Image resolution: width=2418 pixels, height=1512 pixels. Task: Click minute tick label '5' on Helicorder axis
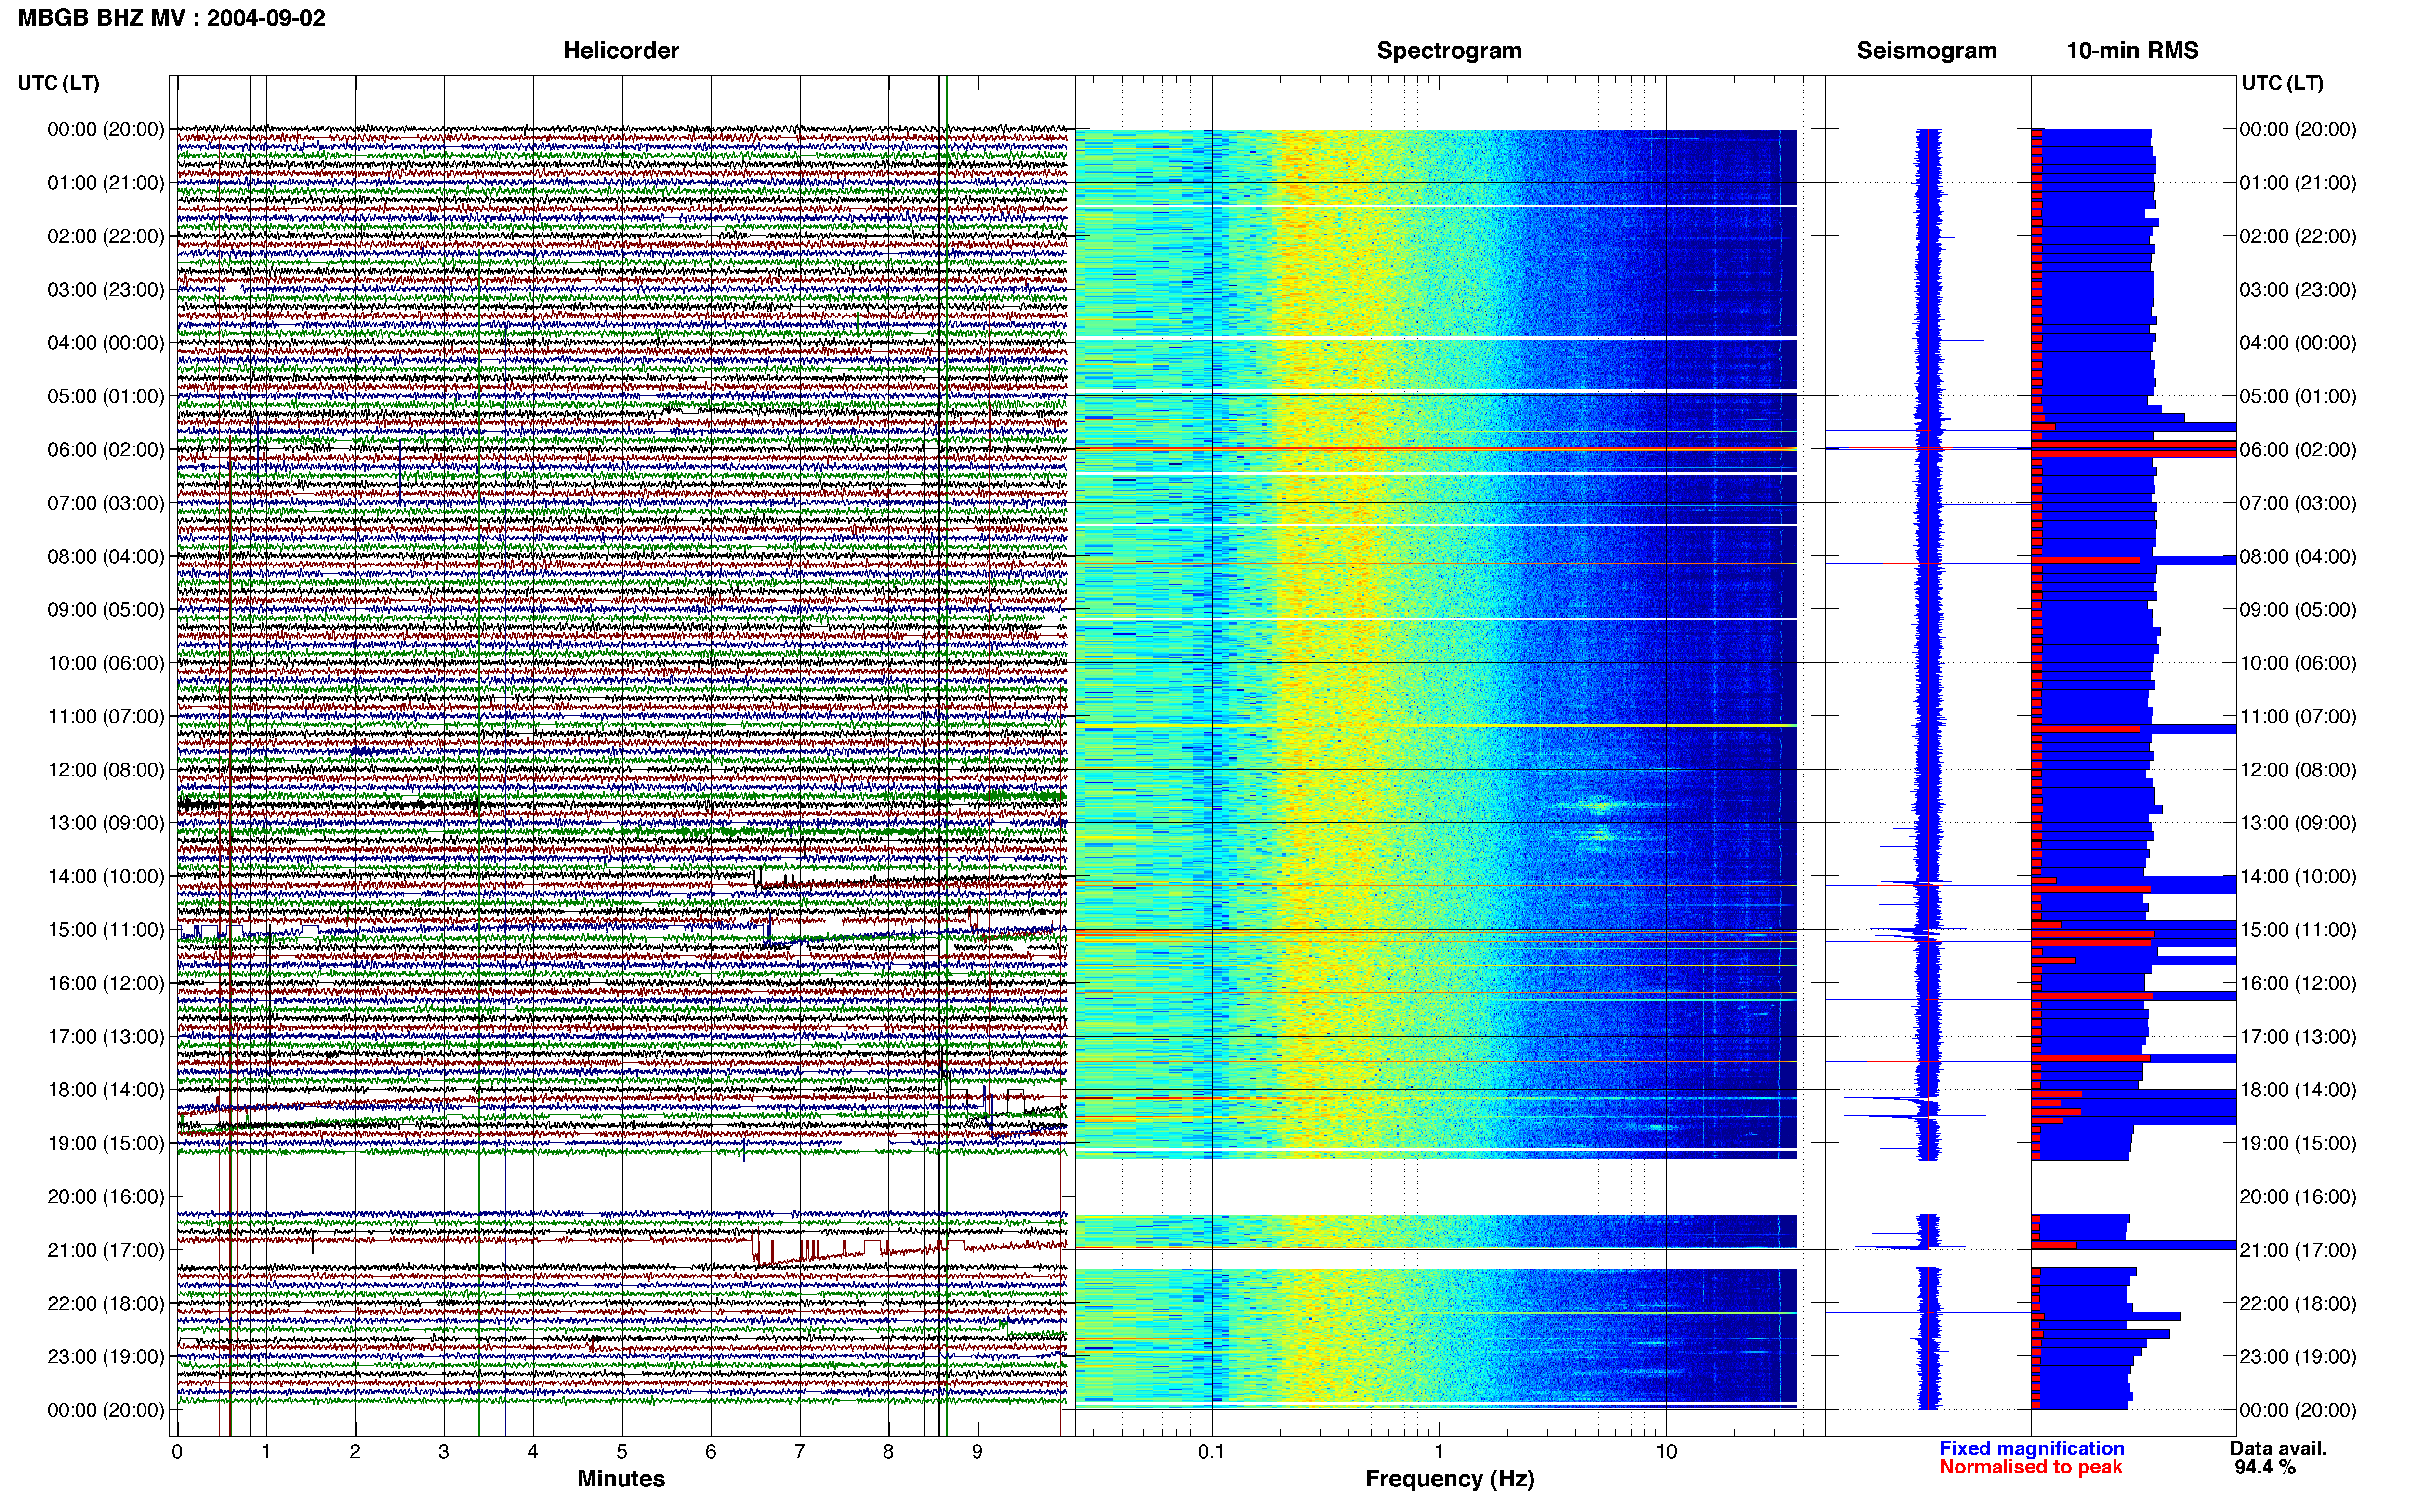pyautogui.click(x=622, y=1451)
